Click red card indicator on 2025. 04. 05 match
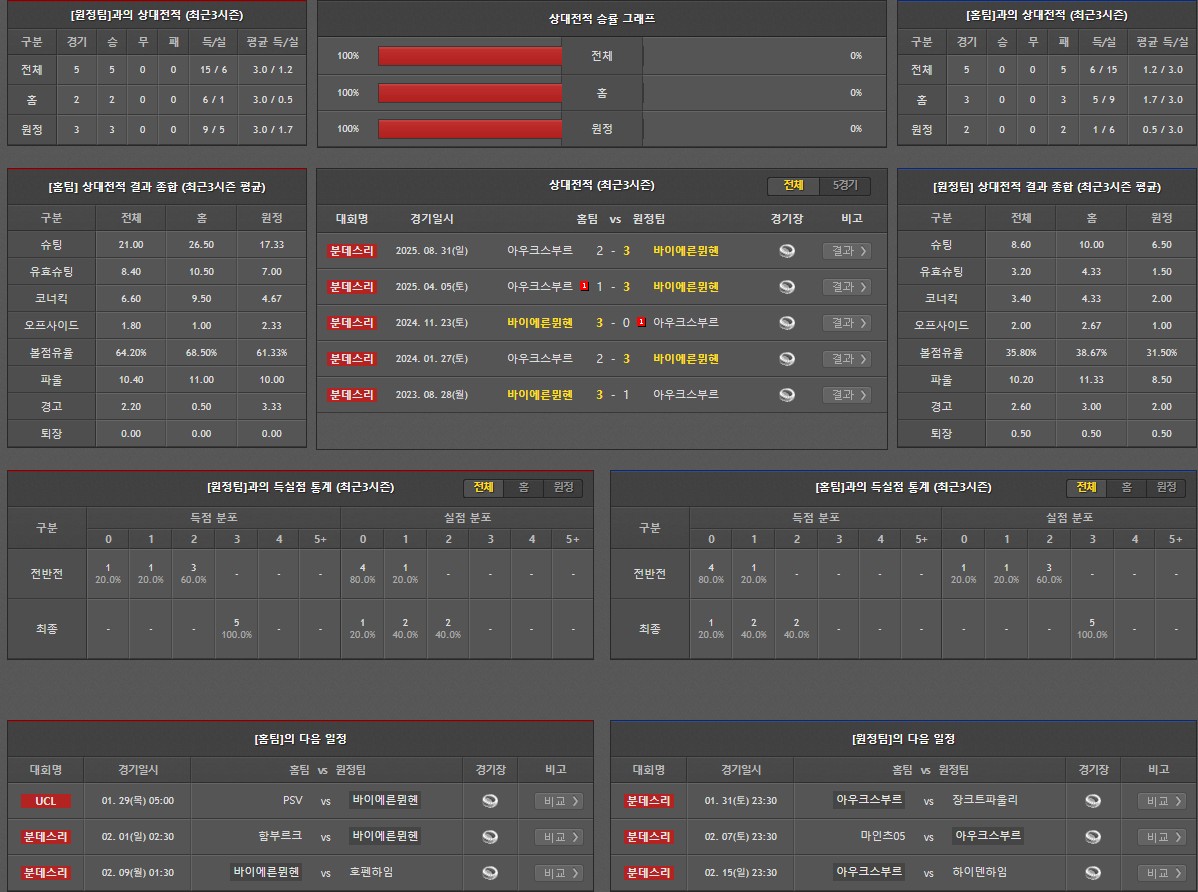The height and width of the screenshot is (892, 1198). coord(583,286)
